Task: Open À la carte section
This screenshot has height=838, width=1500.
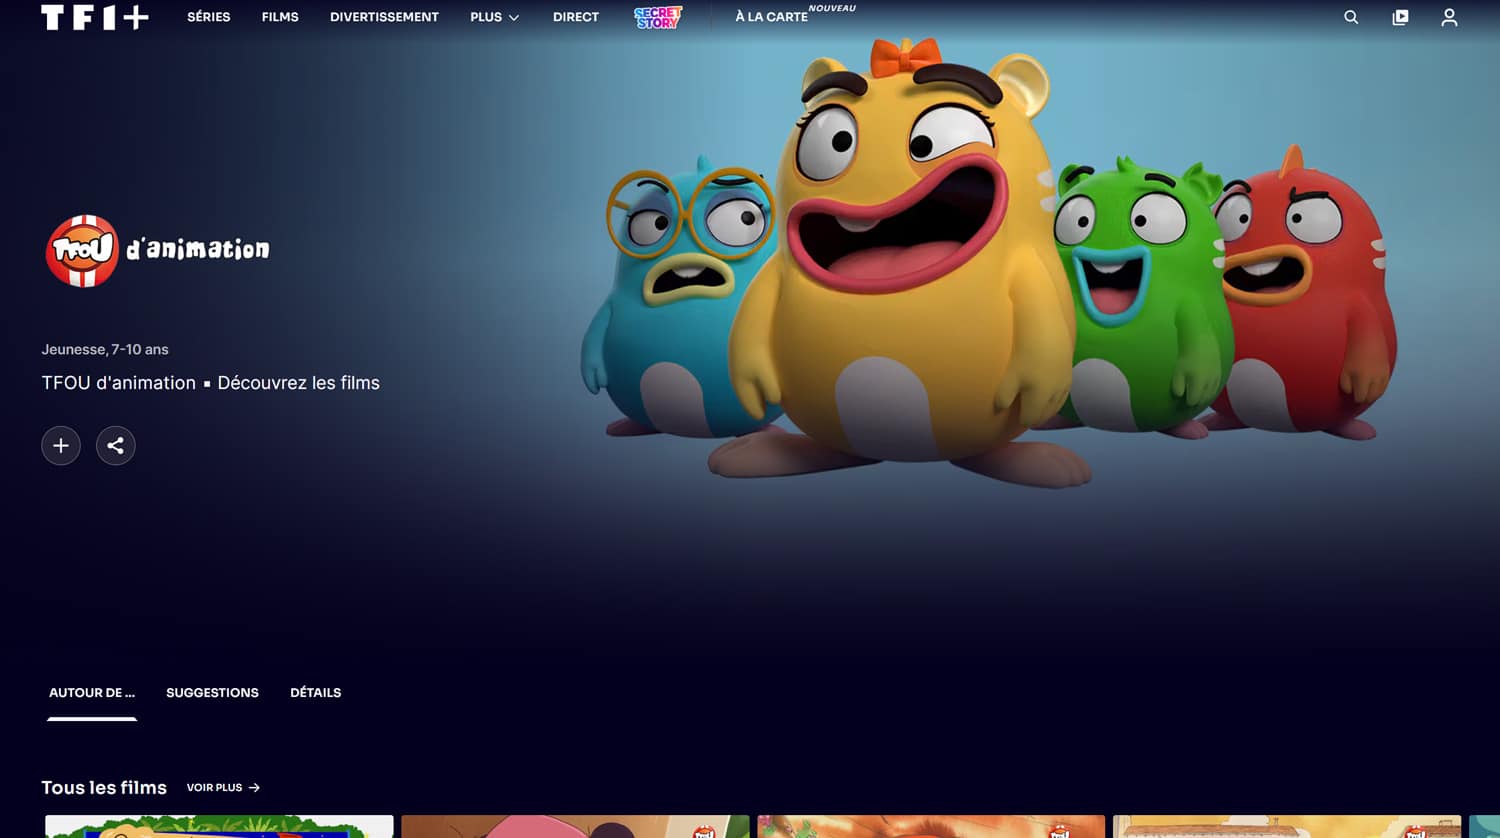Action: point(771,17)
